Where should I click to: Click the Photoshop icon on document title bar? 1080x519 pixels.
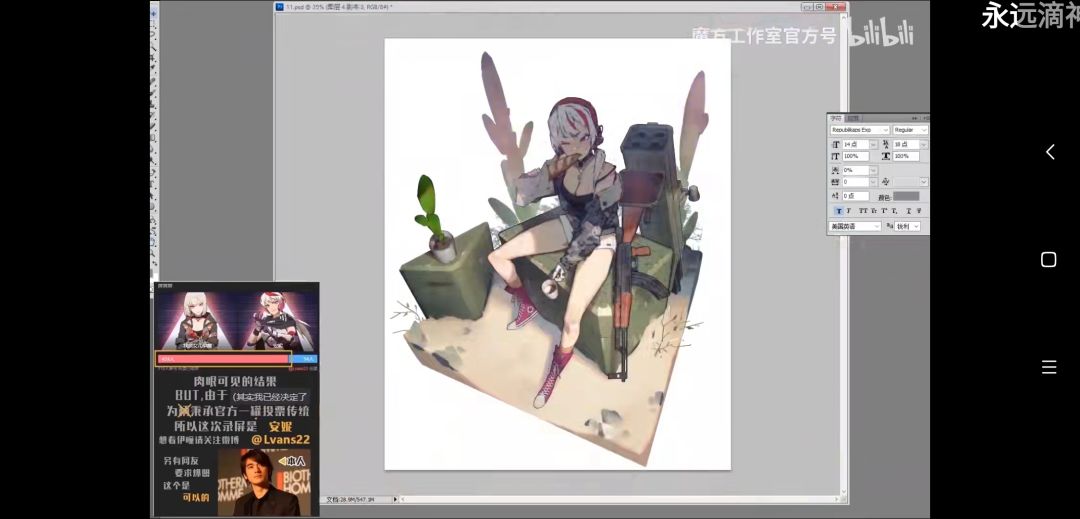click(x=280, y=6)
